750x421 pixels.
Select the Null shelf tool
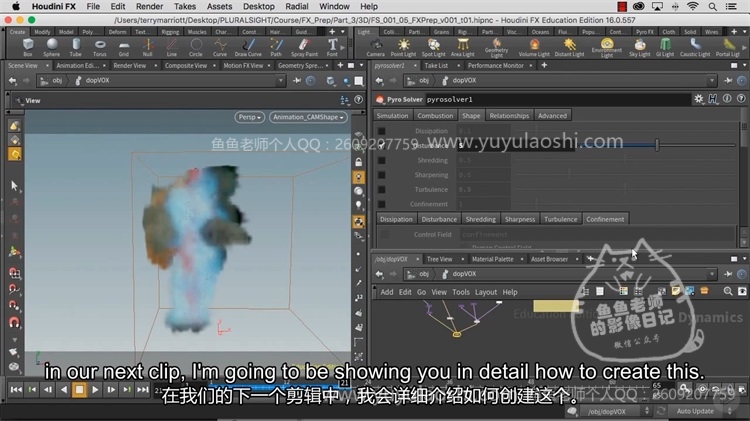tap(148, 48)
